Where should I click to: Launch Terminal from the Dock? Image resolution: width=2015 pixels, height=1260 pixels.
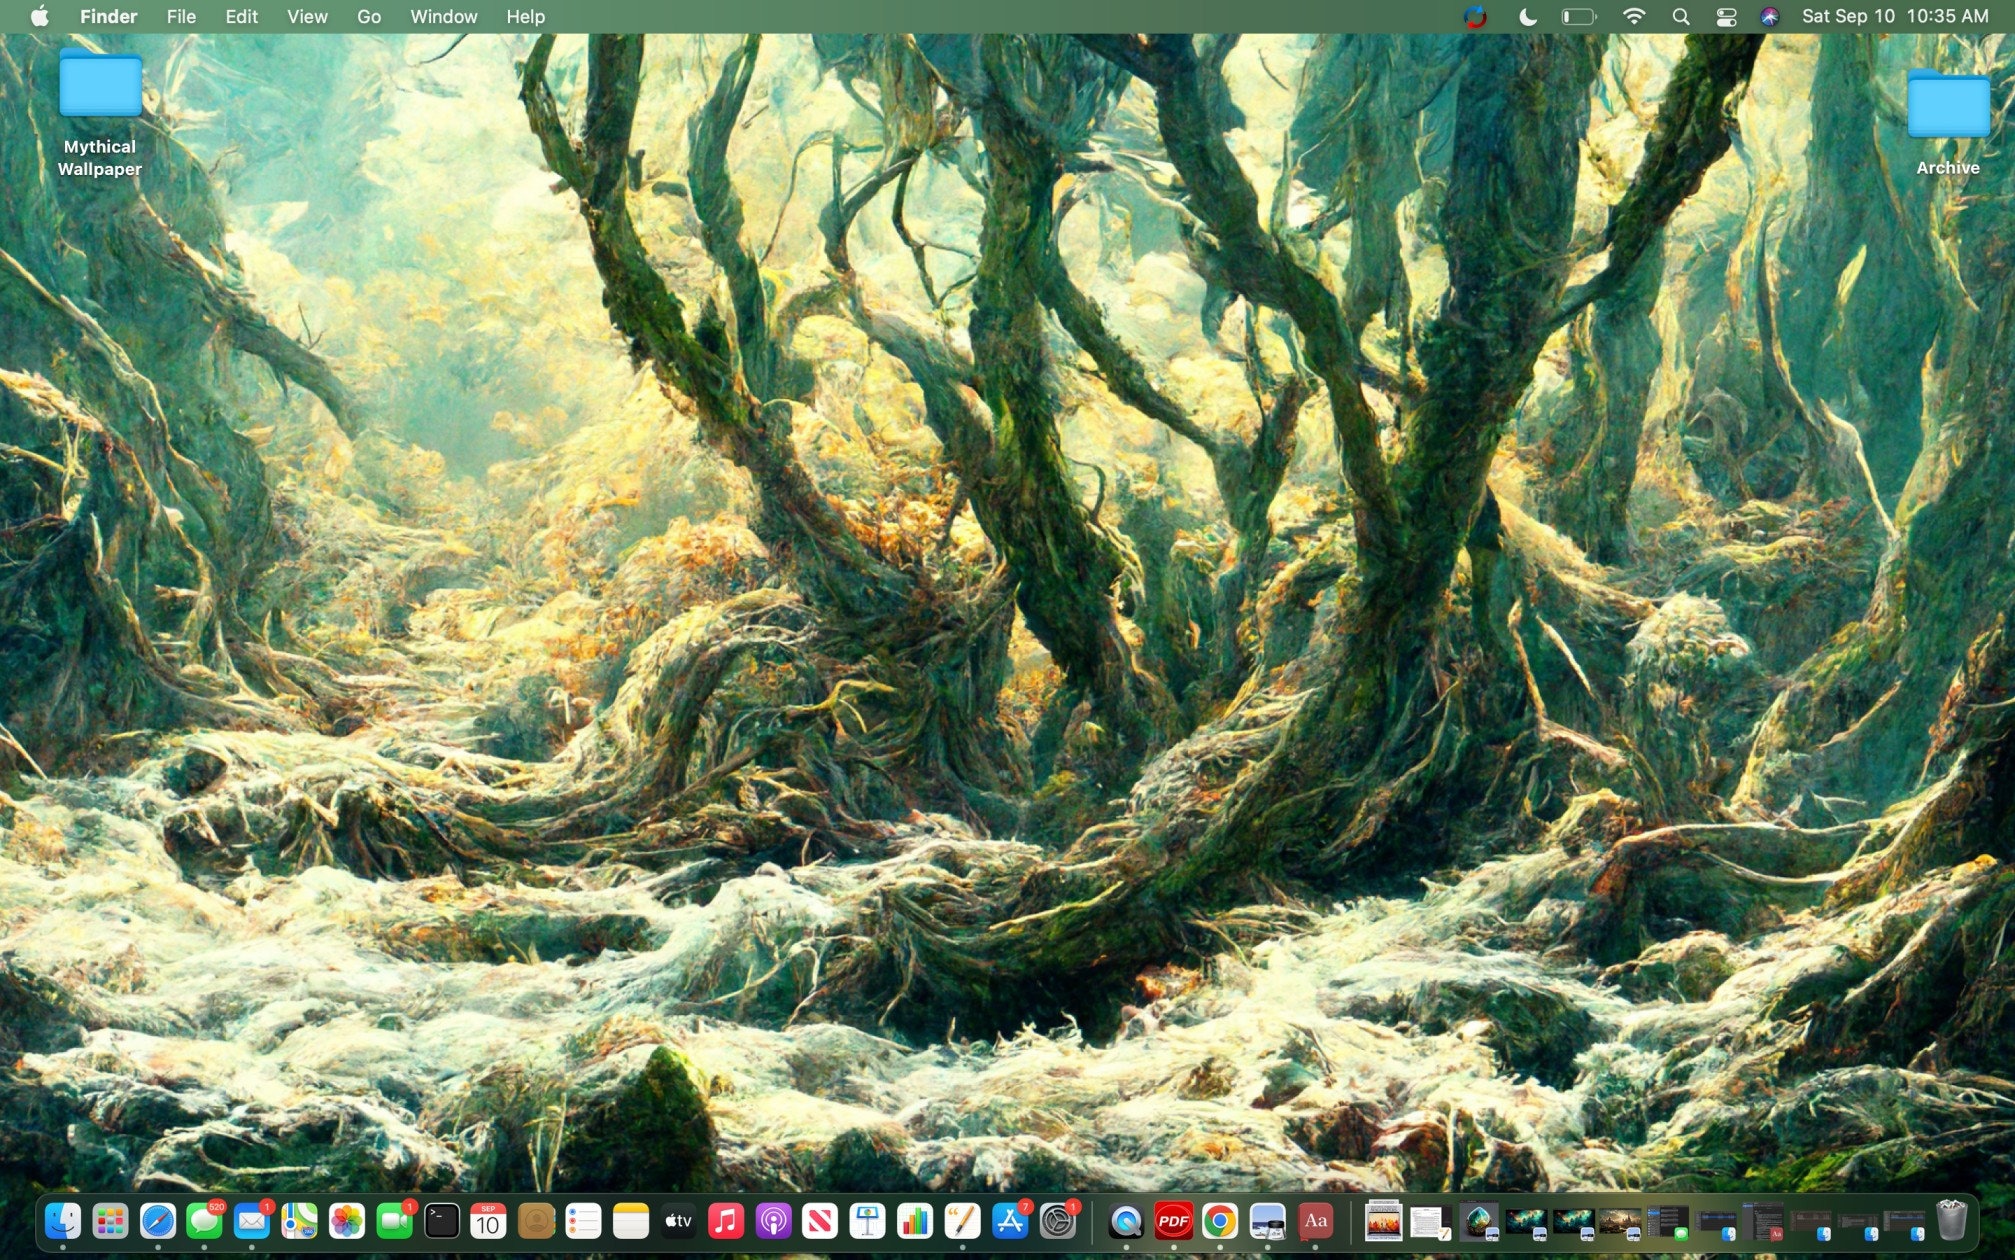(x=440, y=1221)
